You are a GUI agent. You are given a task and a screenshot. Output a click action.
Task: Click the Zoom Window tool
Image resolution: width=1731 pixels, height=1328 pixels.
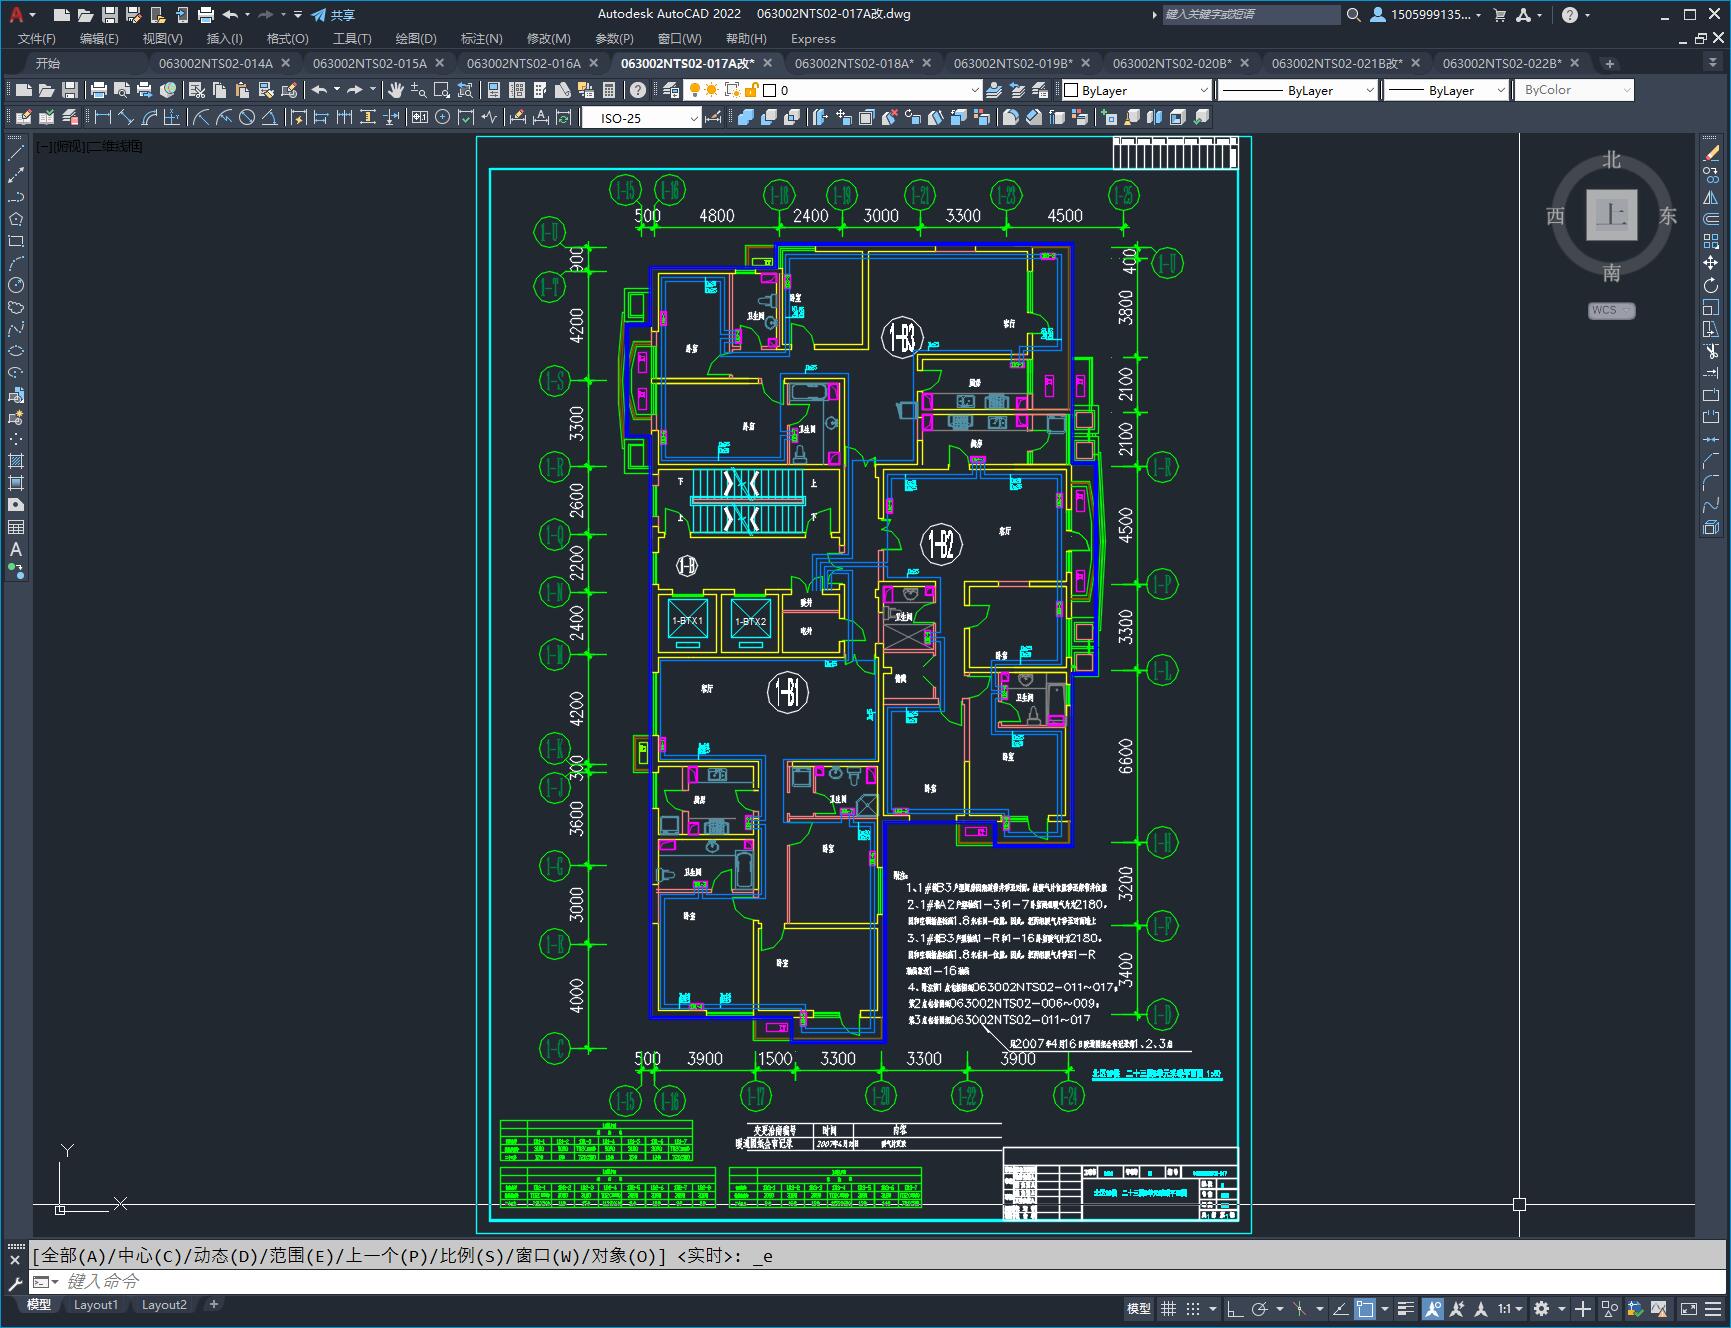pos(441,90)
